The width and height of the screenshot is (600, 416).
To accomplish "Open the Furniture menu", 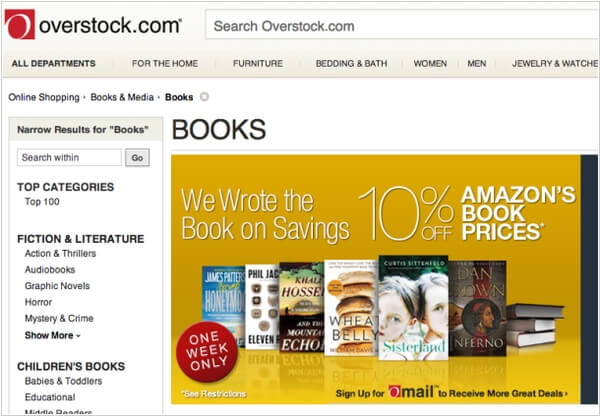I will pos(258,64).
